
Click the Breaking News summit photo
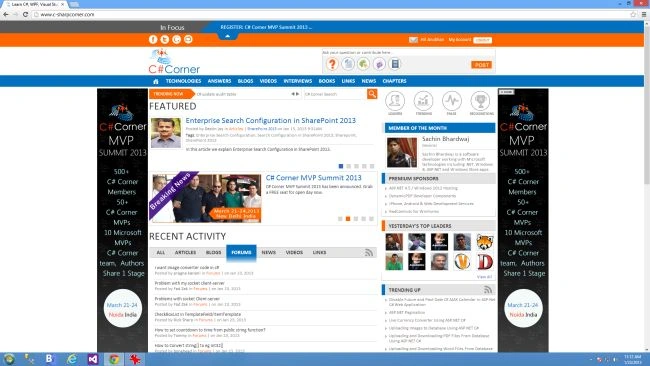[206, 198]
